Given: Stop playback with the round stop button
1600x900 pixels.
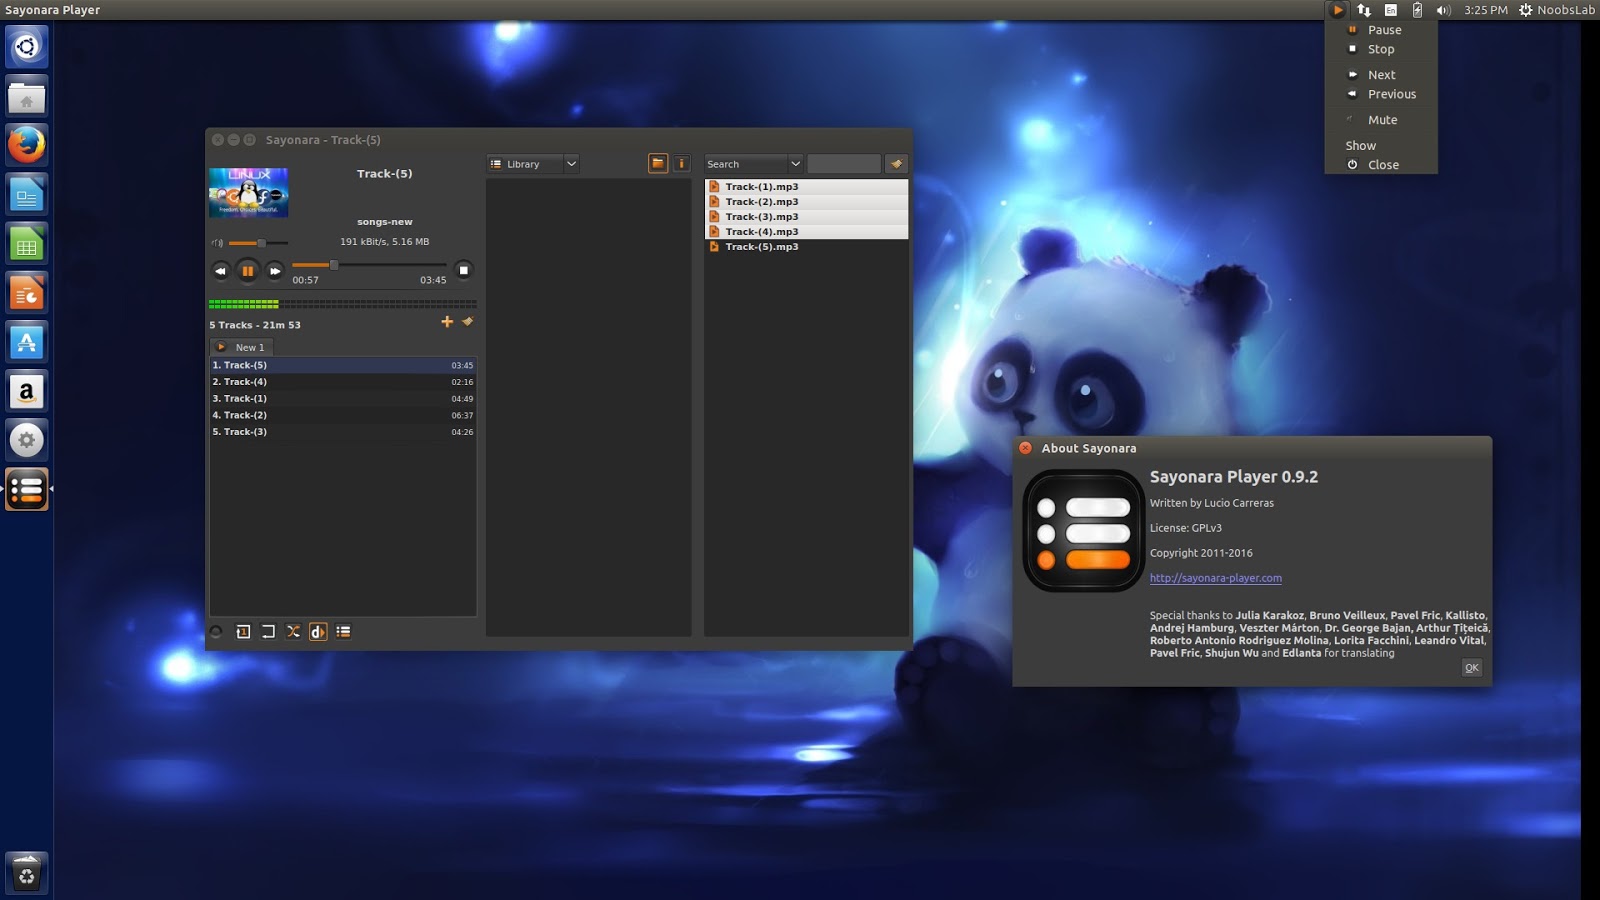Looking at the screenshot, I should pyautogui.click(x=463, y=270).
